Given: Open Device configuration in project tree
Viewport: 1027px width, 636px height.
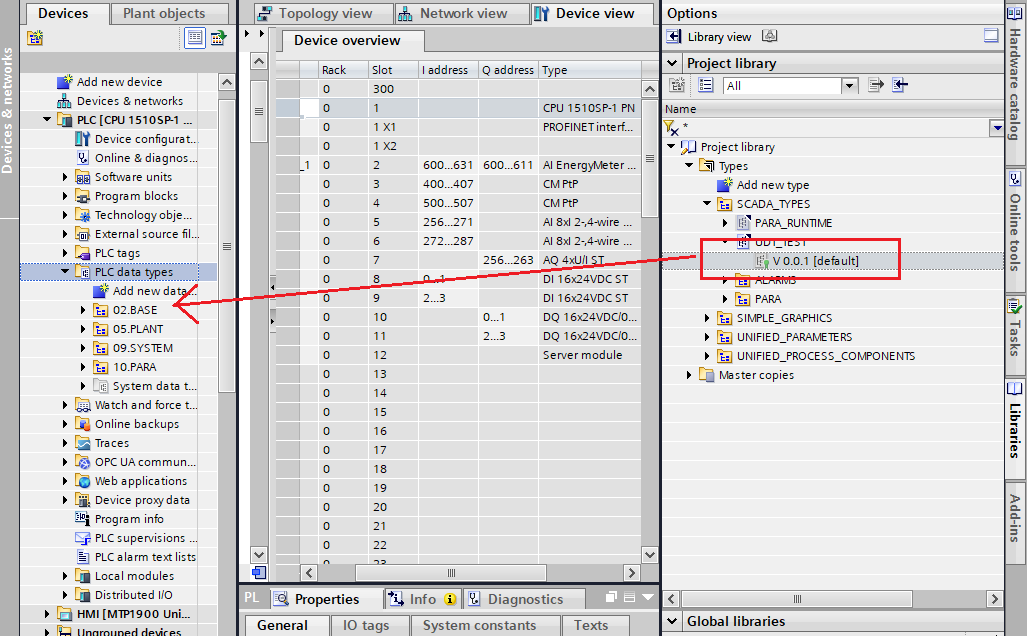Looking at the screenshot, I should click(145, 139).
